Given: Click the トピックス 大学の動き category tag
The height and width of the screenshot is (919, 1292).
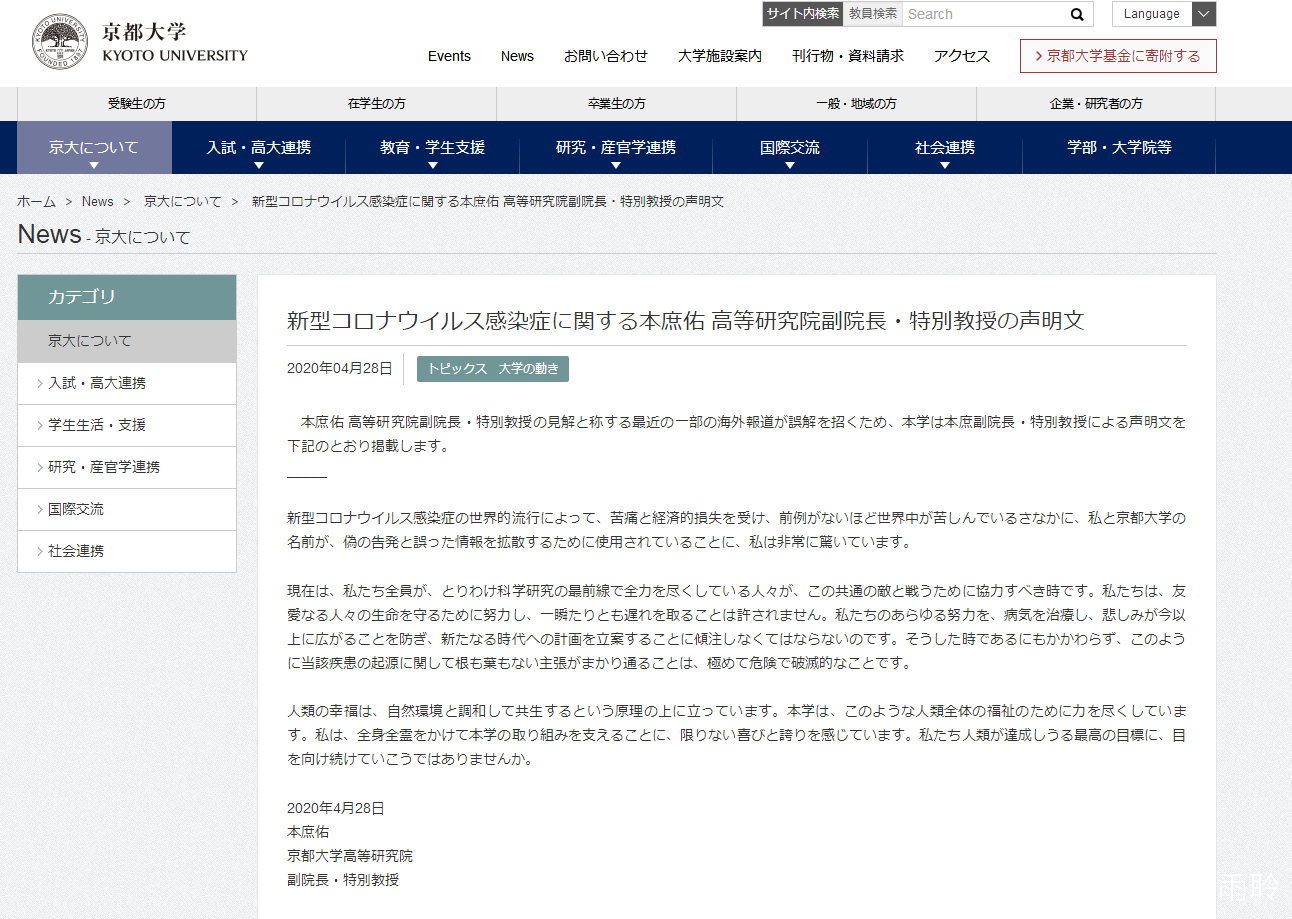Looking at the screenshot, I should (x=493, y=368).
